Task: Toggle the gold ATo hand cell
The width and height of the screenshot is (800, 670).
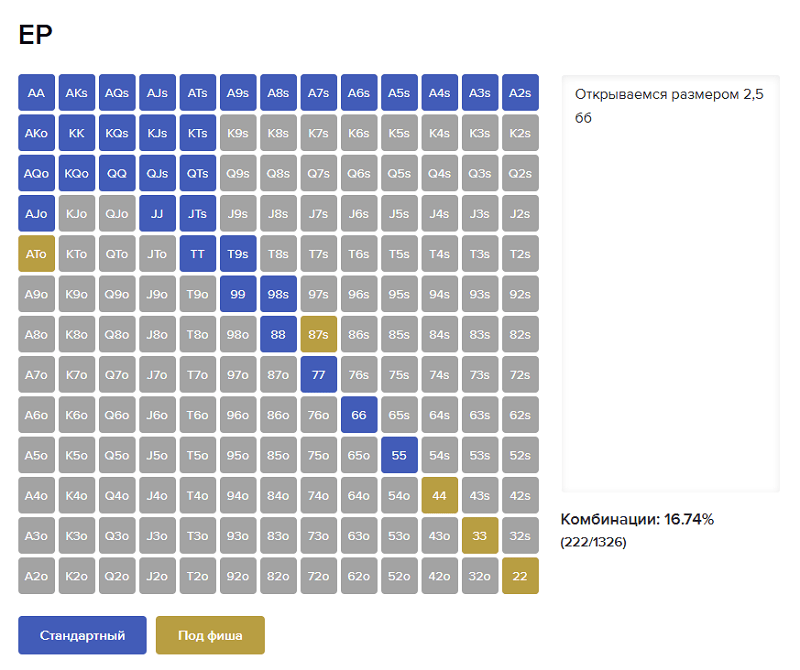Action: pos(36,254)
